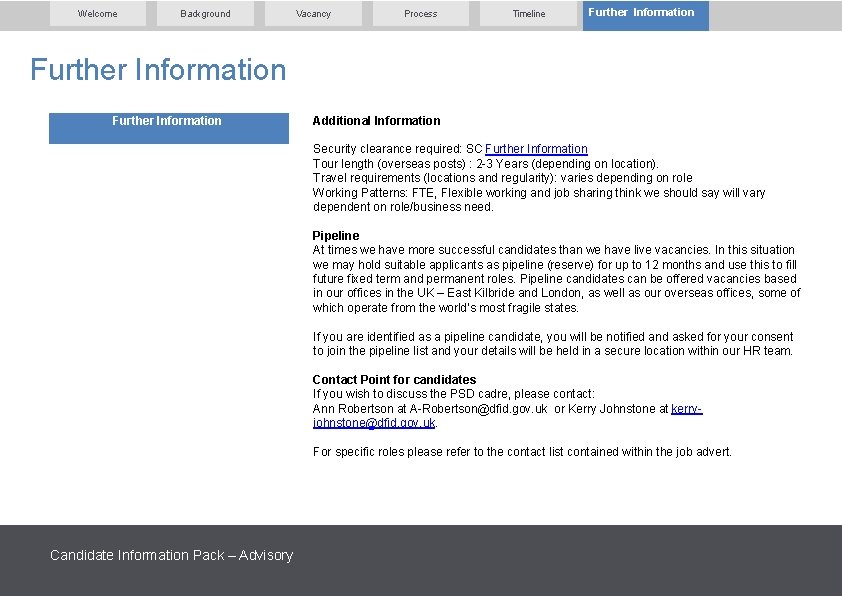Click the Pipeline heading

tap(336, 236)
